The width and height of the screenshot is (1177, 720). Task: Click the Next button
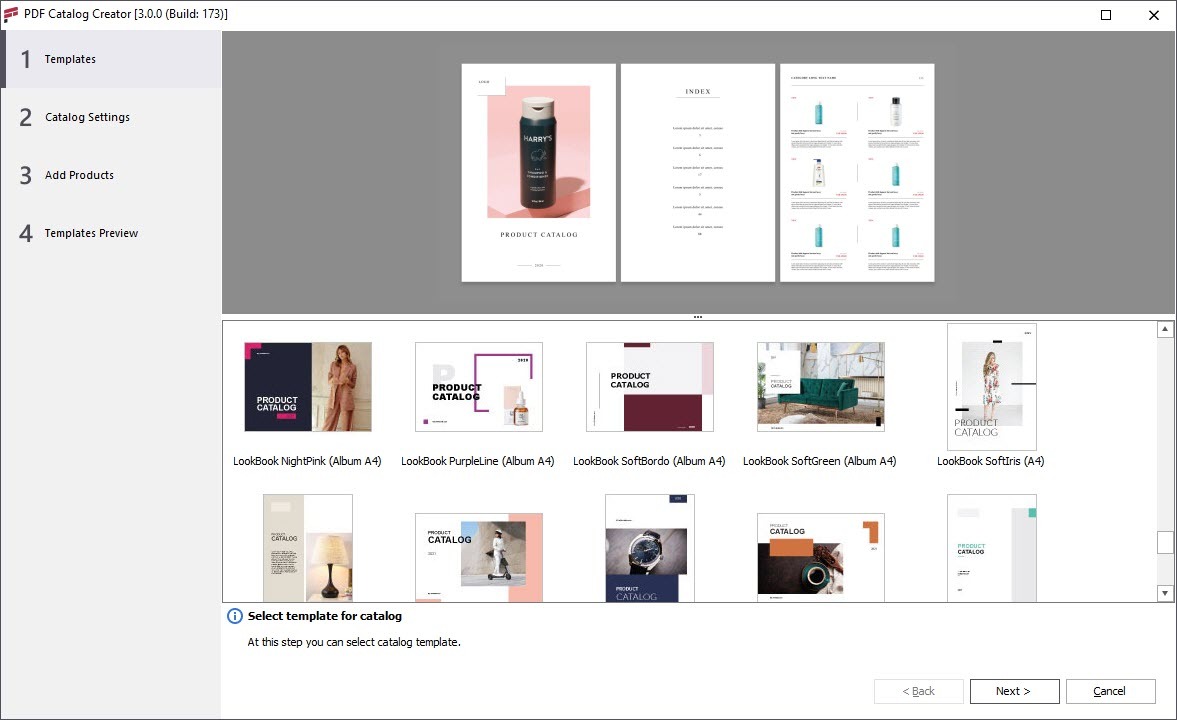coord(1013,691)
